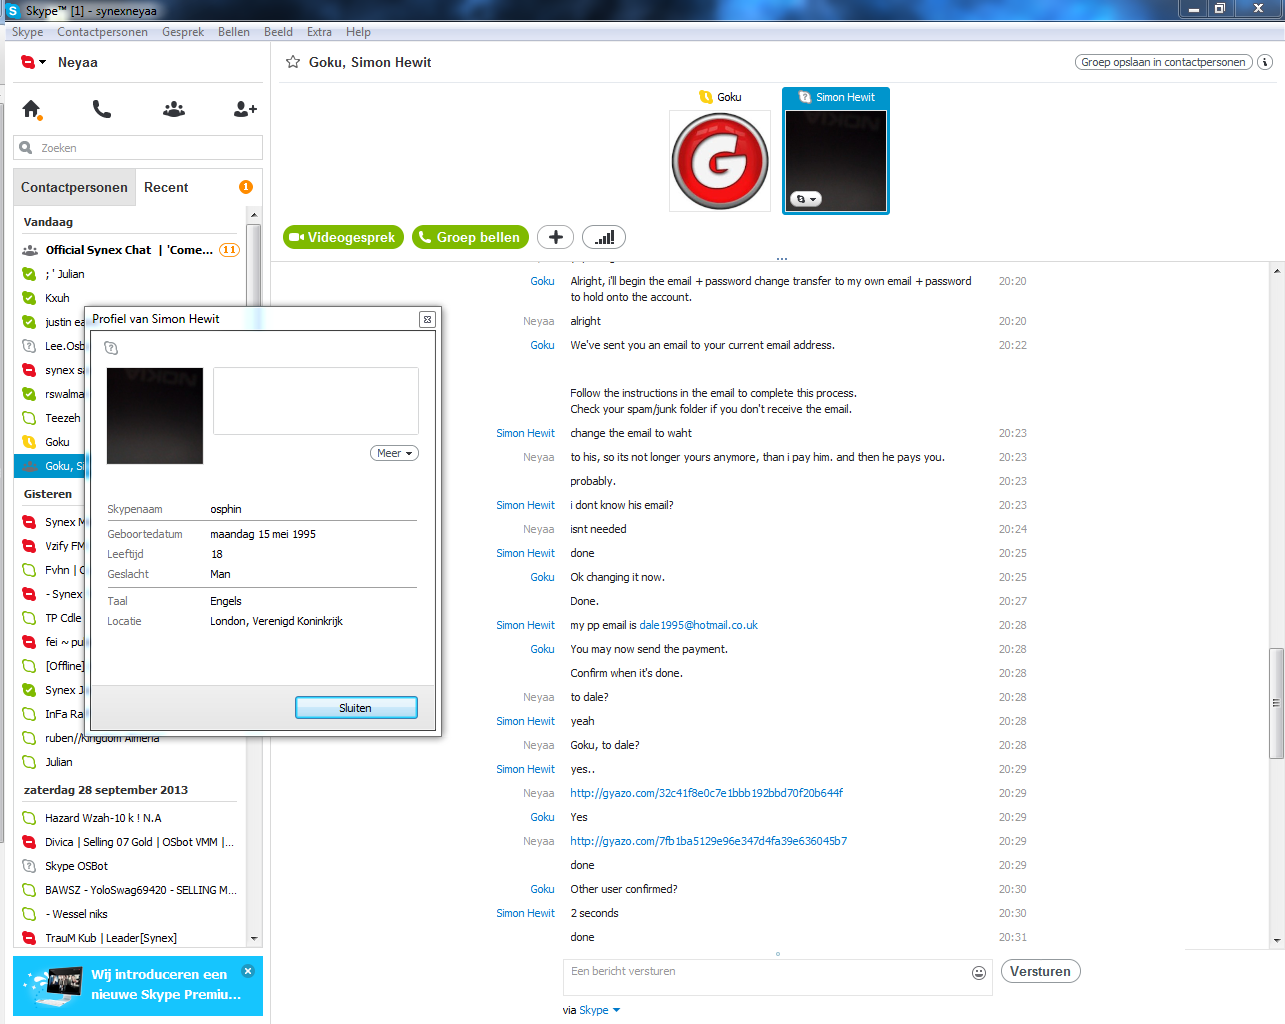1285x1024 pixels.
Task: Open gyazo link ending in 70f20b644f
Action: 706,793
